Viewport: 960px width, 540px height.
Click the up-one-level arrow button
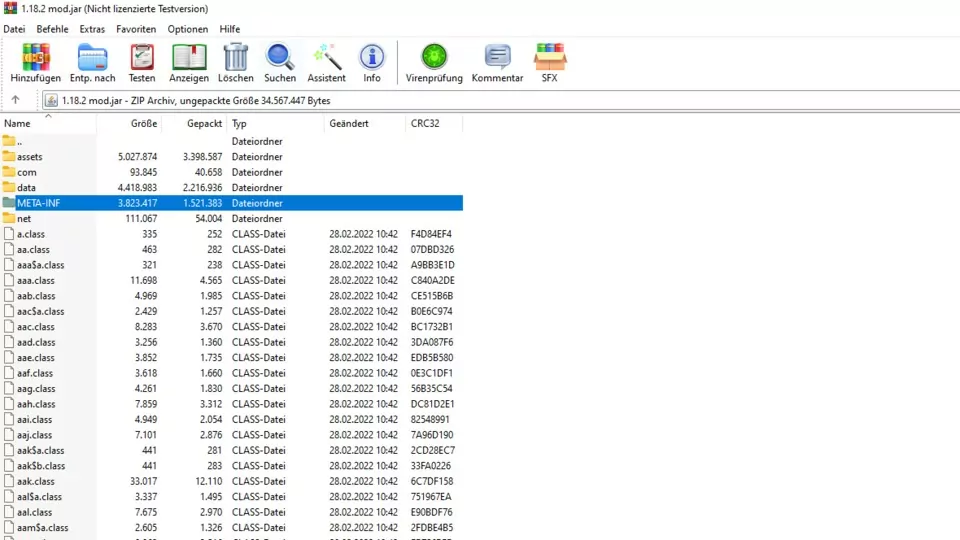(x=15, y=100)
